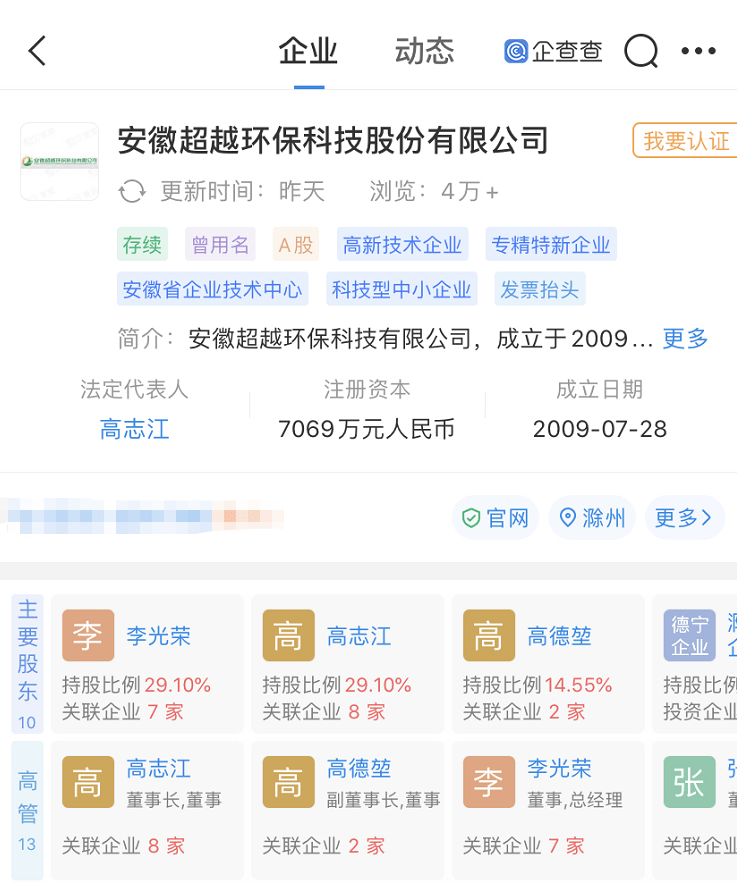Open the search magnifier icon
This screenshot has width=737, height=886.
pos(641,51)
